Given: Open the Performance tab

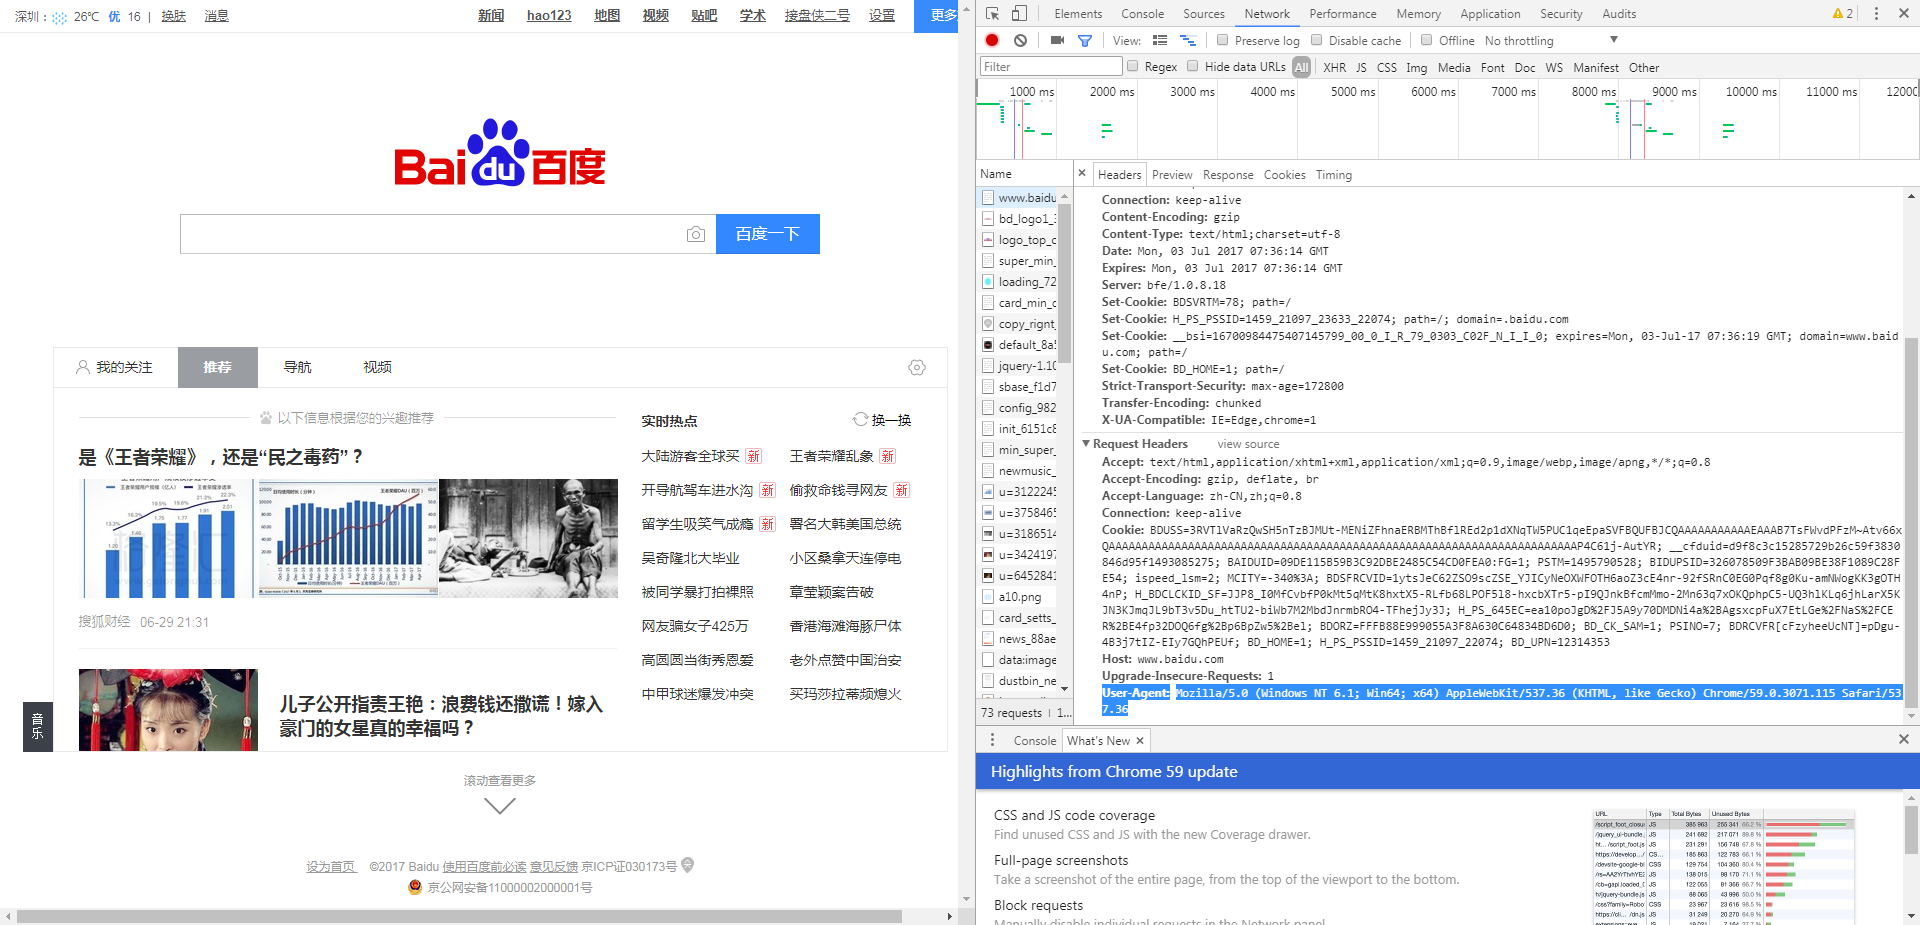Looking at the screenshot, I should (1343, 14).
